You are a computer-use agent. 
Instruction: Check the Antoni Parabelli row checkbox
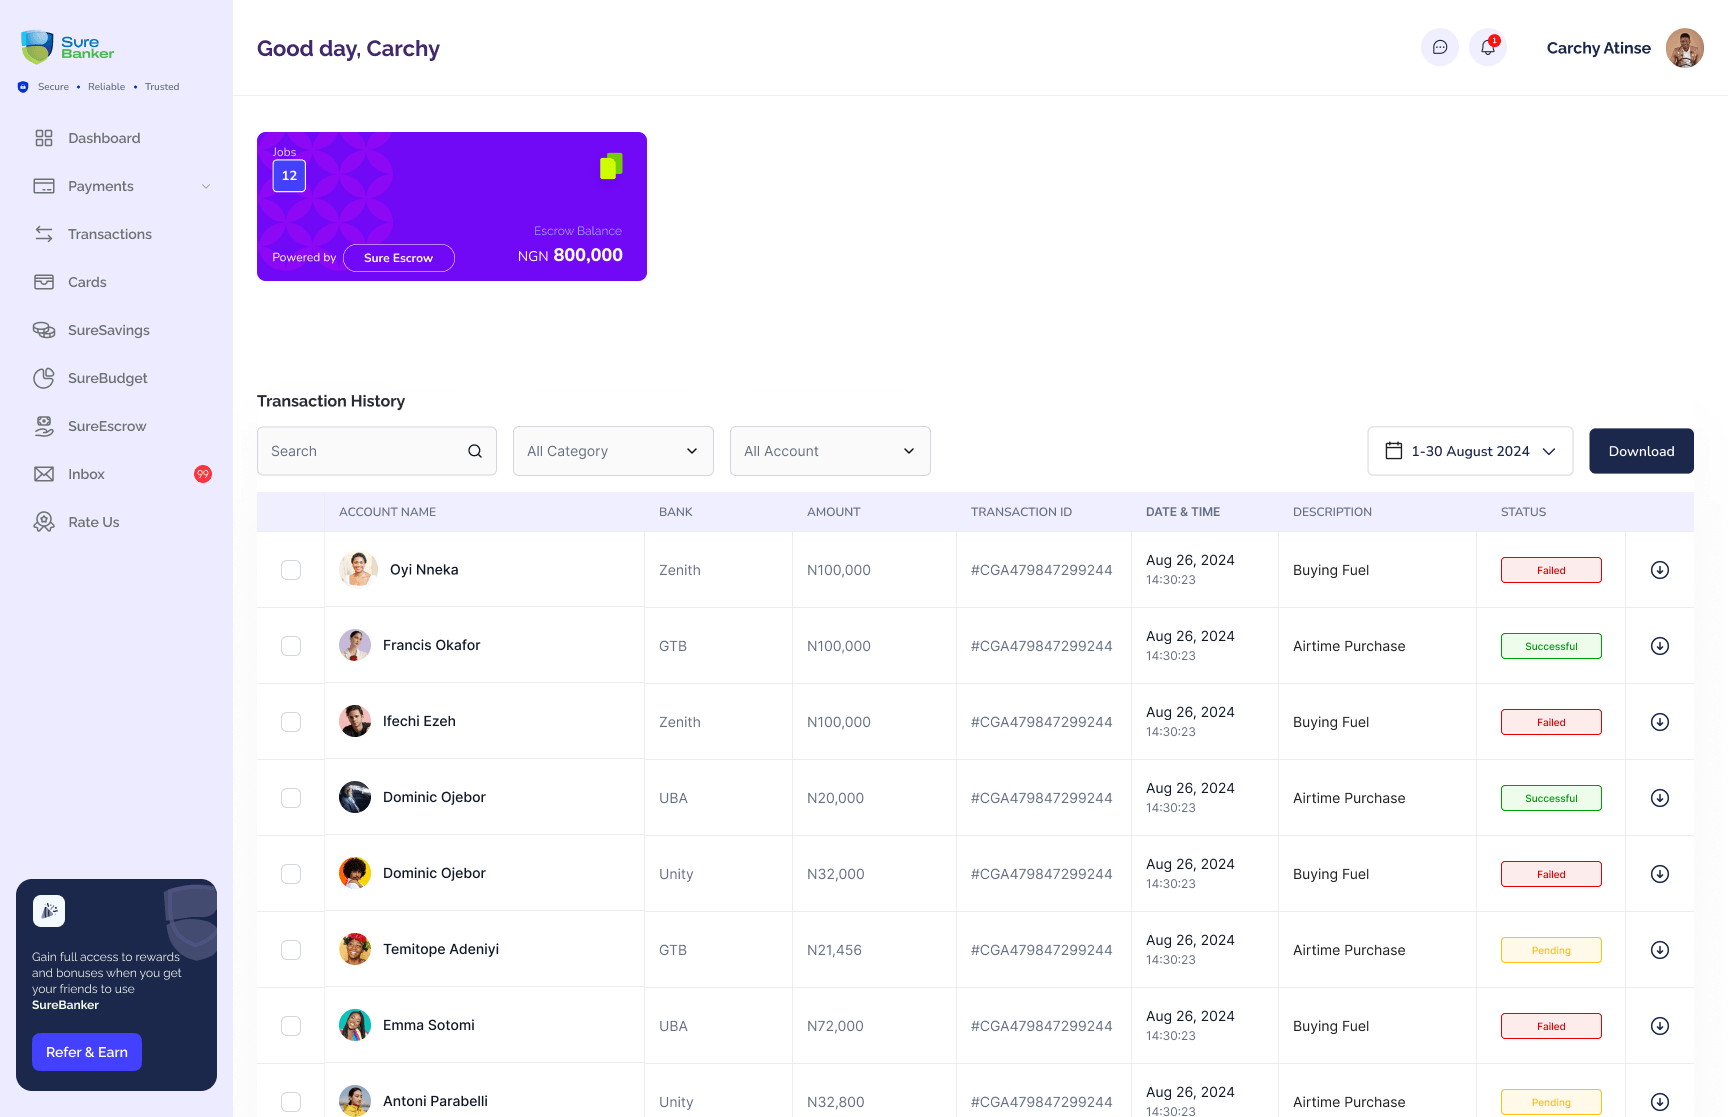tap(291, 1102)
